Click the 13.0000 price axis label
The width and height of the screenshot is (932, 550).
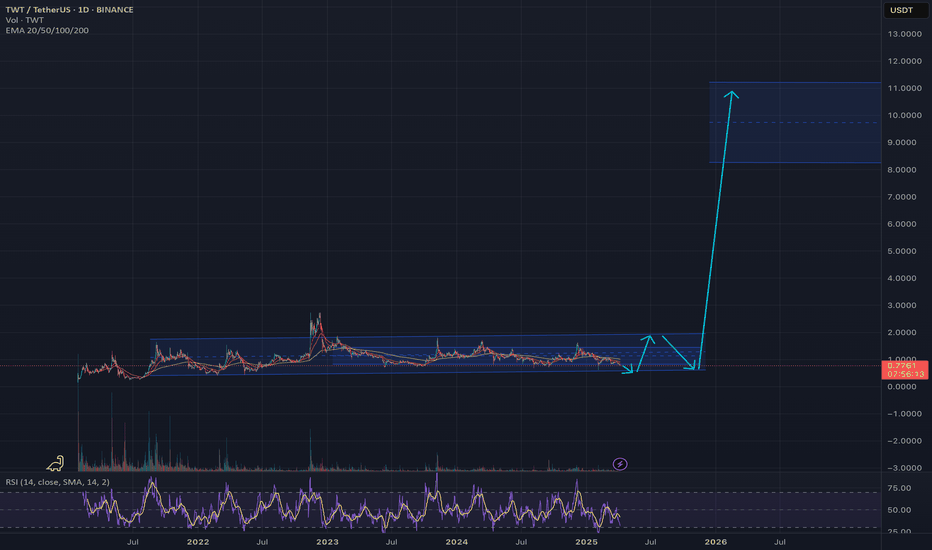click(905, 34)
